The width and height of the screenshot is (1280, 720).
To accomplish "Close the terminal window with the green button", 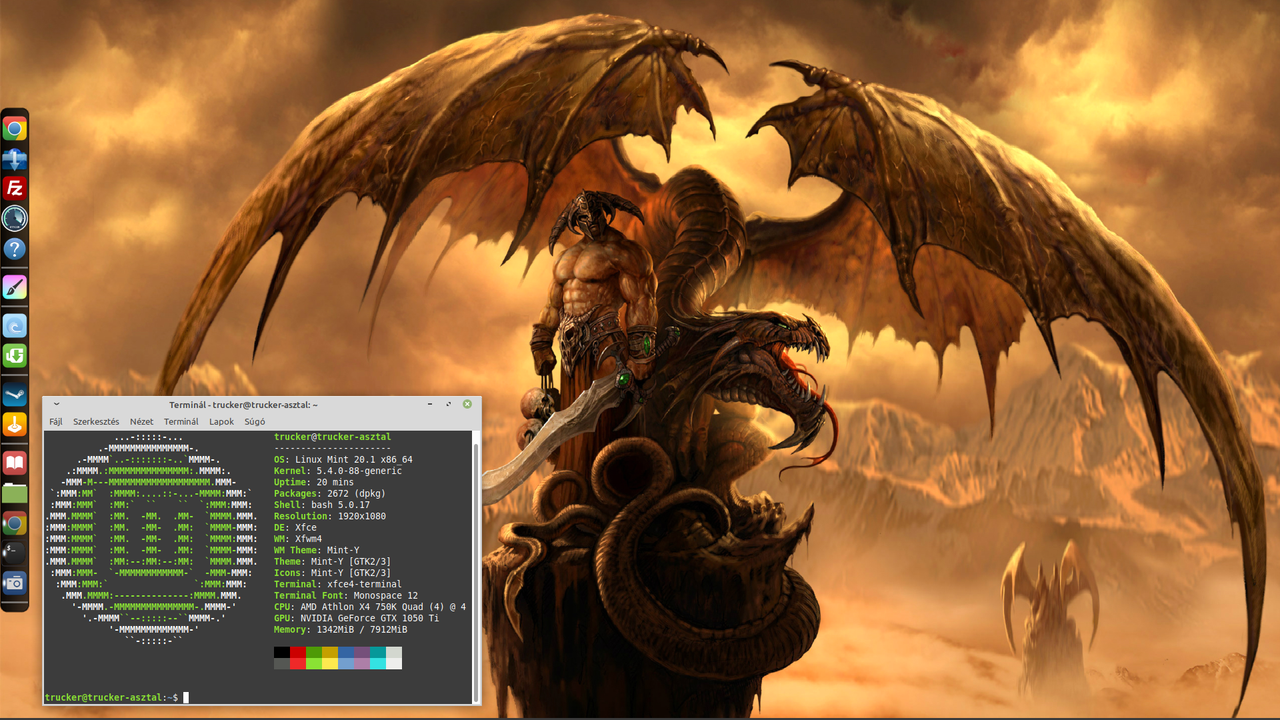I will pyautogui.click(x=467, y=404).
